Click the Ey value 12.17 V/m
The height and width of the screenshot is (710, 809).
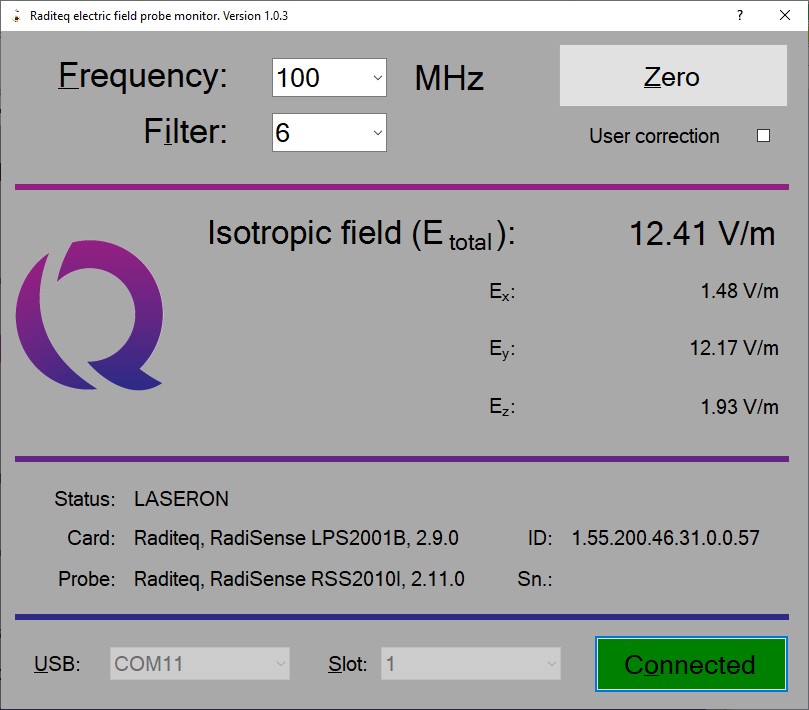click(734, 348)
